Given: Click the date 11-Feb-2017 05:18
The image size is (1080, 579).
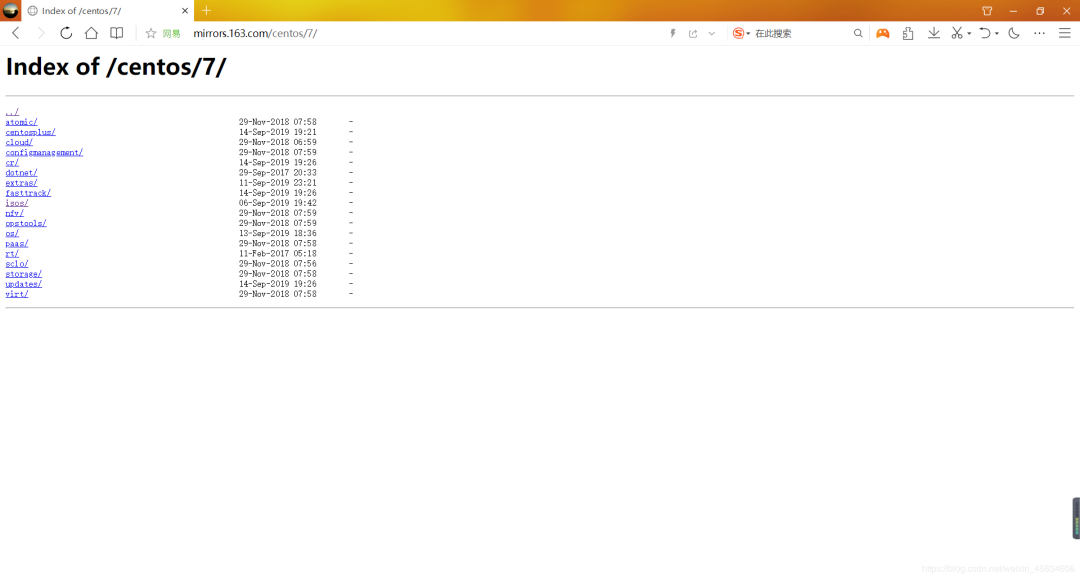Looking at the screenshot, I should (x=278, y=253).
